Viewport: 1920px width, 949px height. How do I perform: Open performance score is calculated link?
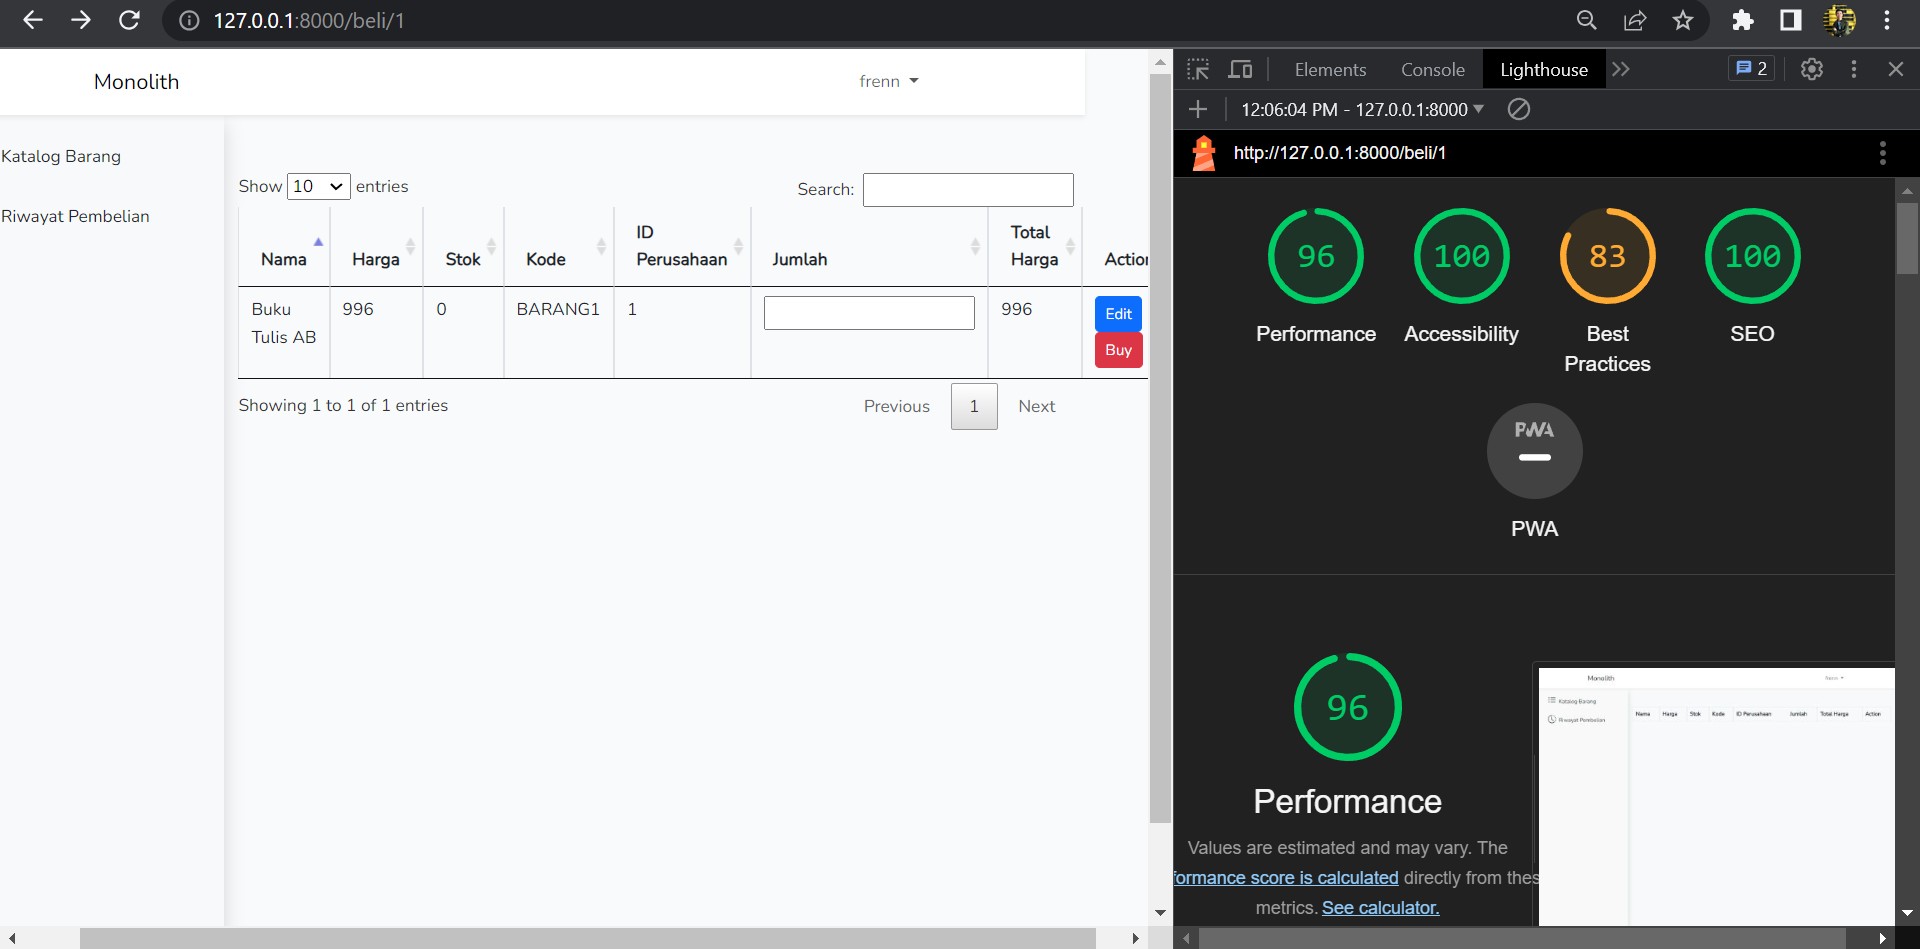pos(1286,878)
